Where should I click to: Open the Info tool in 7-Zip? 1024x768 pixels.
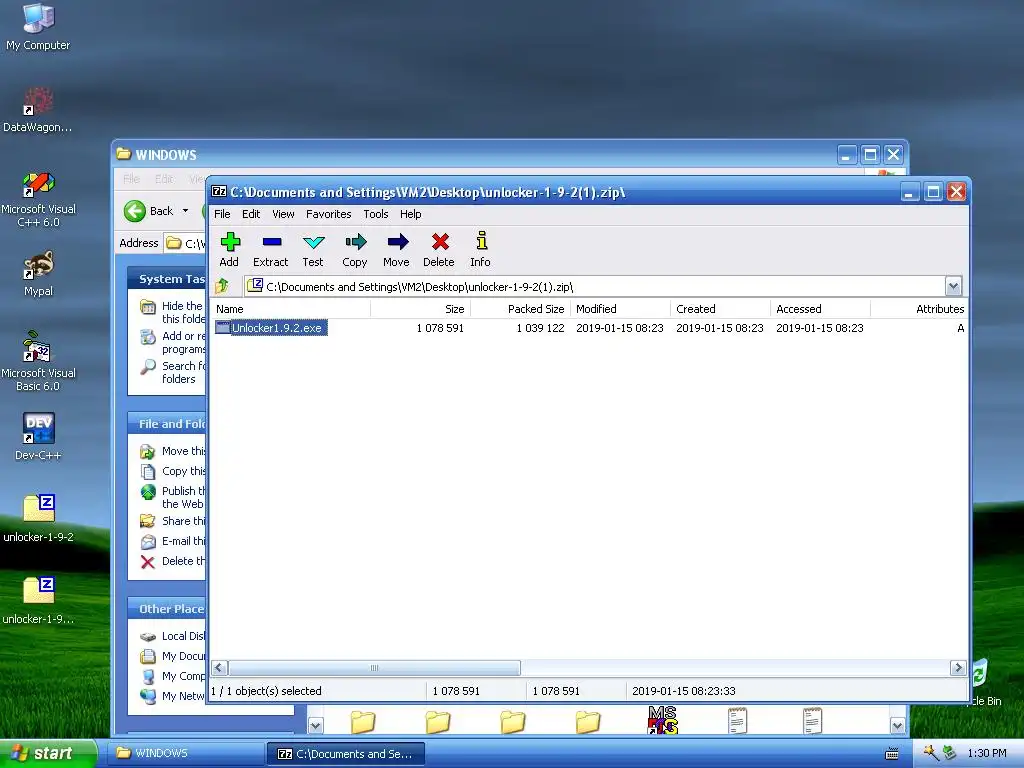[x=481, y=241]
